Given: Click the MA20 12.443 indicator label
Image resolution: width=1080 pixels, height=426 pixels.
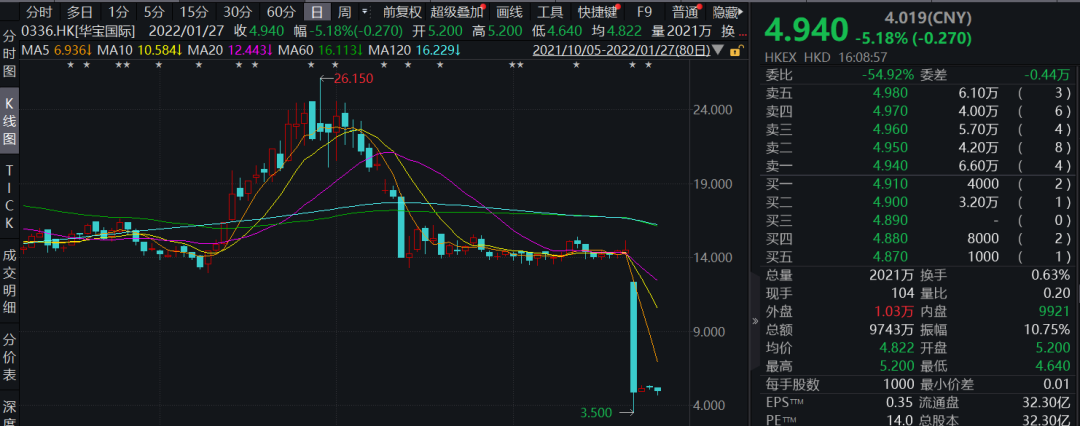Looking at the screenshot, I should tap(229, 50).
